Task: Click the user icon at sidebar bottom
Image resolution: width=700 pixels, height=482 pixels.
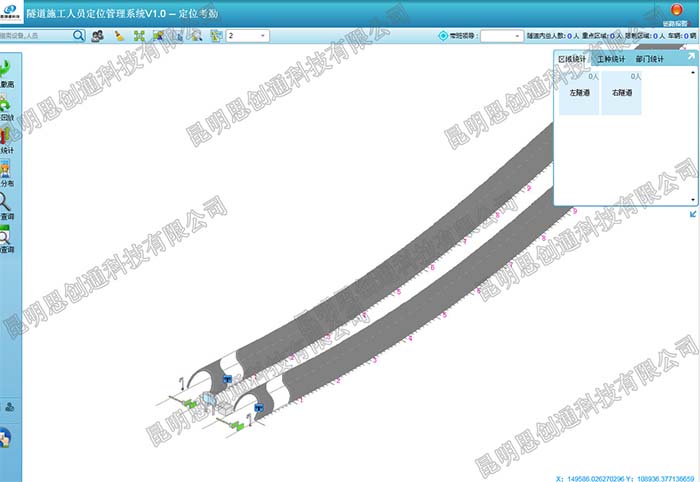Action: point(9,407)
